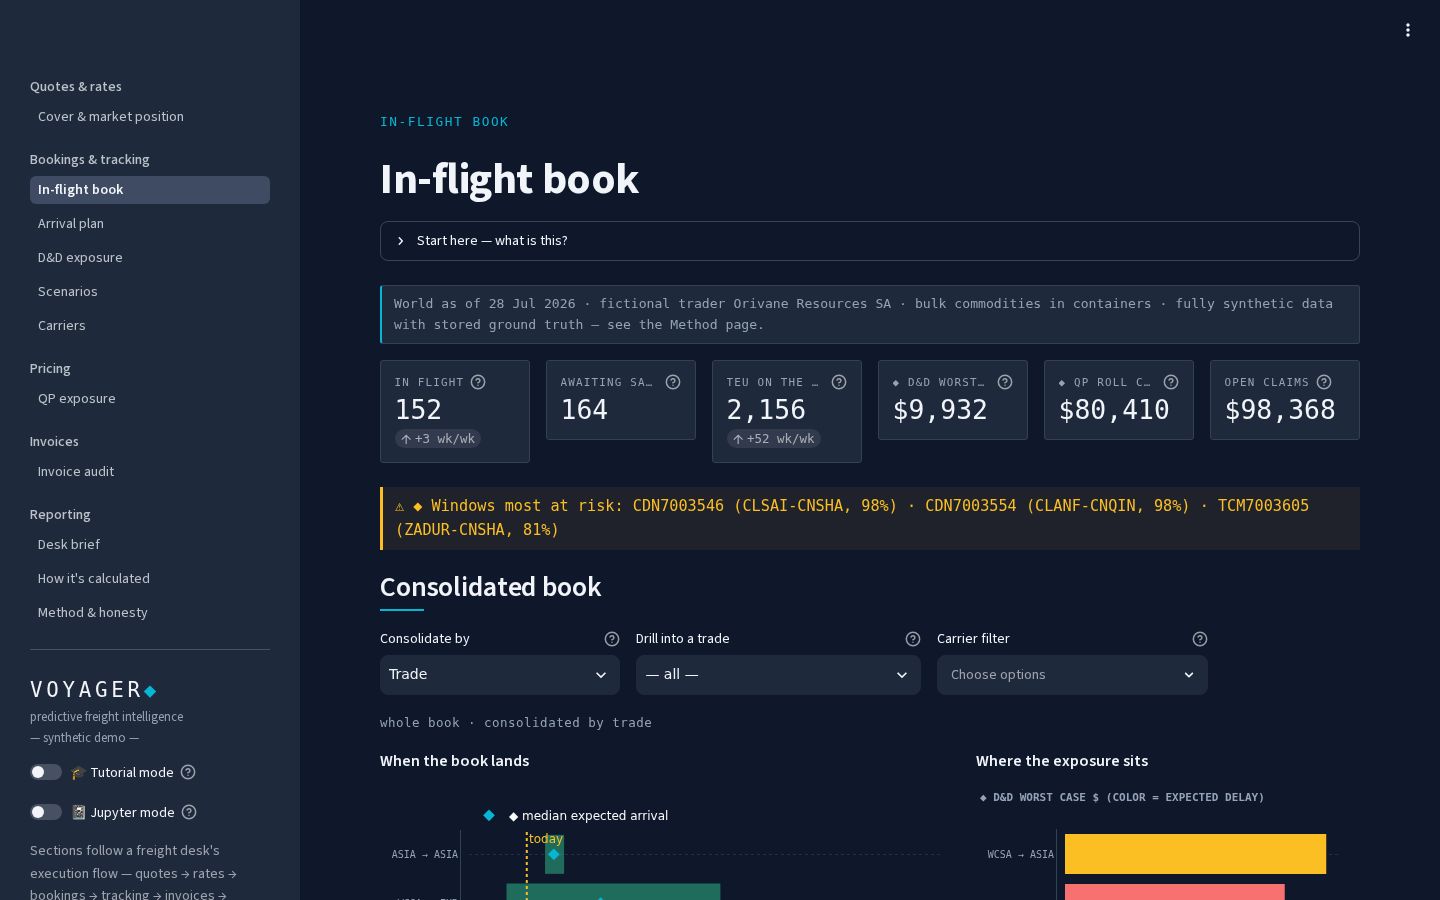This screenshot has width=1440, height=900.
Task: Expand the 'Start here — what is this?' section
Action: (x=869, y=241)
